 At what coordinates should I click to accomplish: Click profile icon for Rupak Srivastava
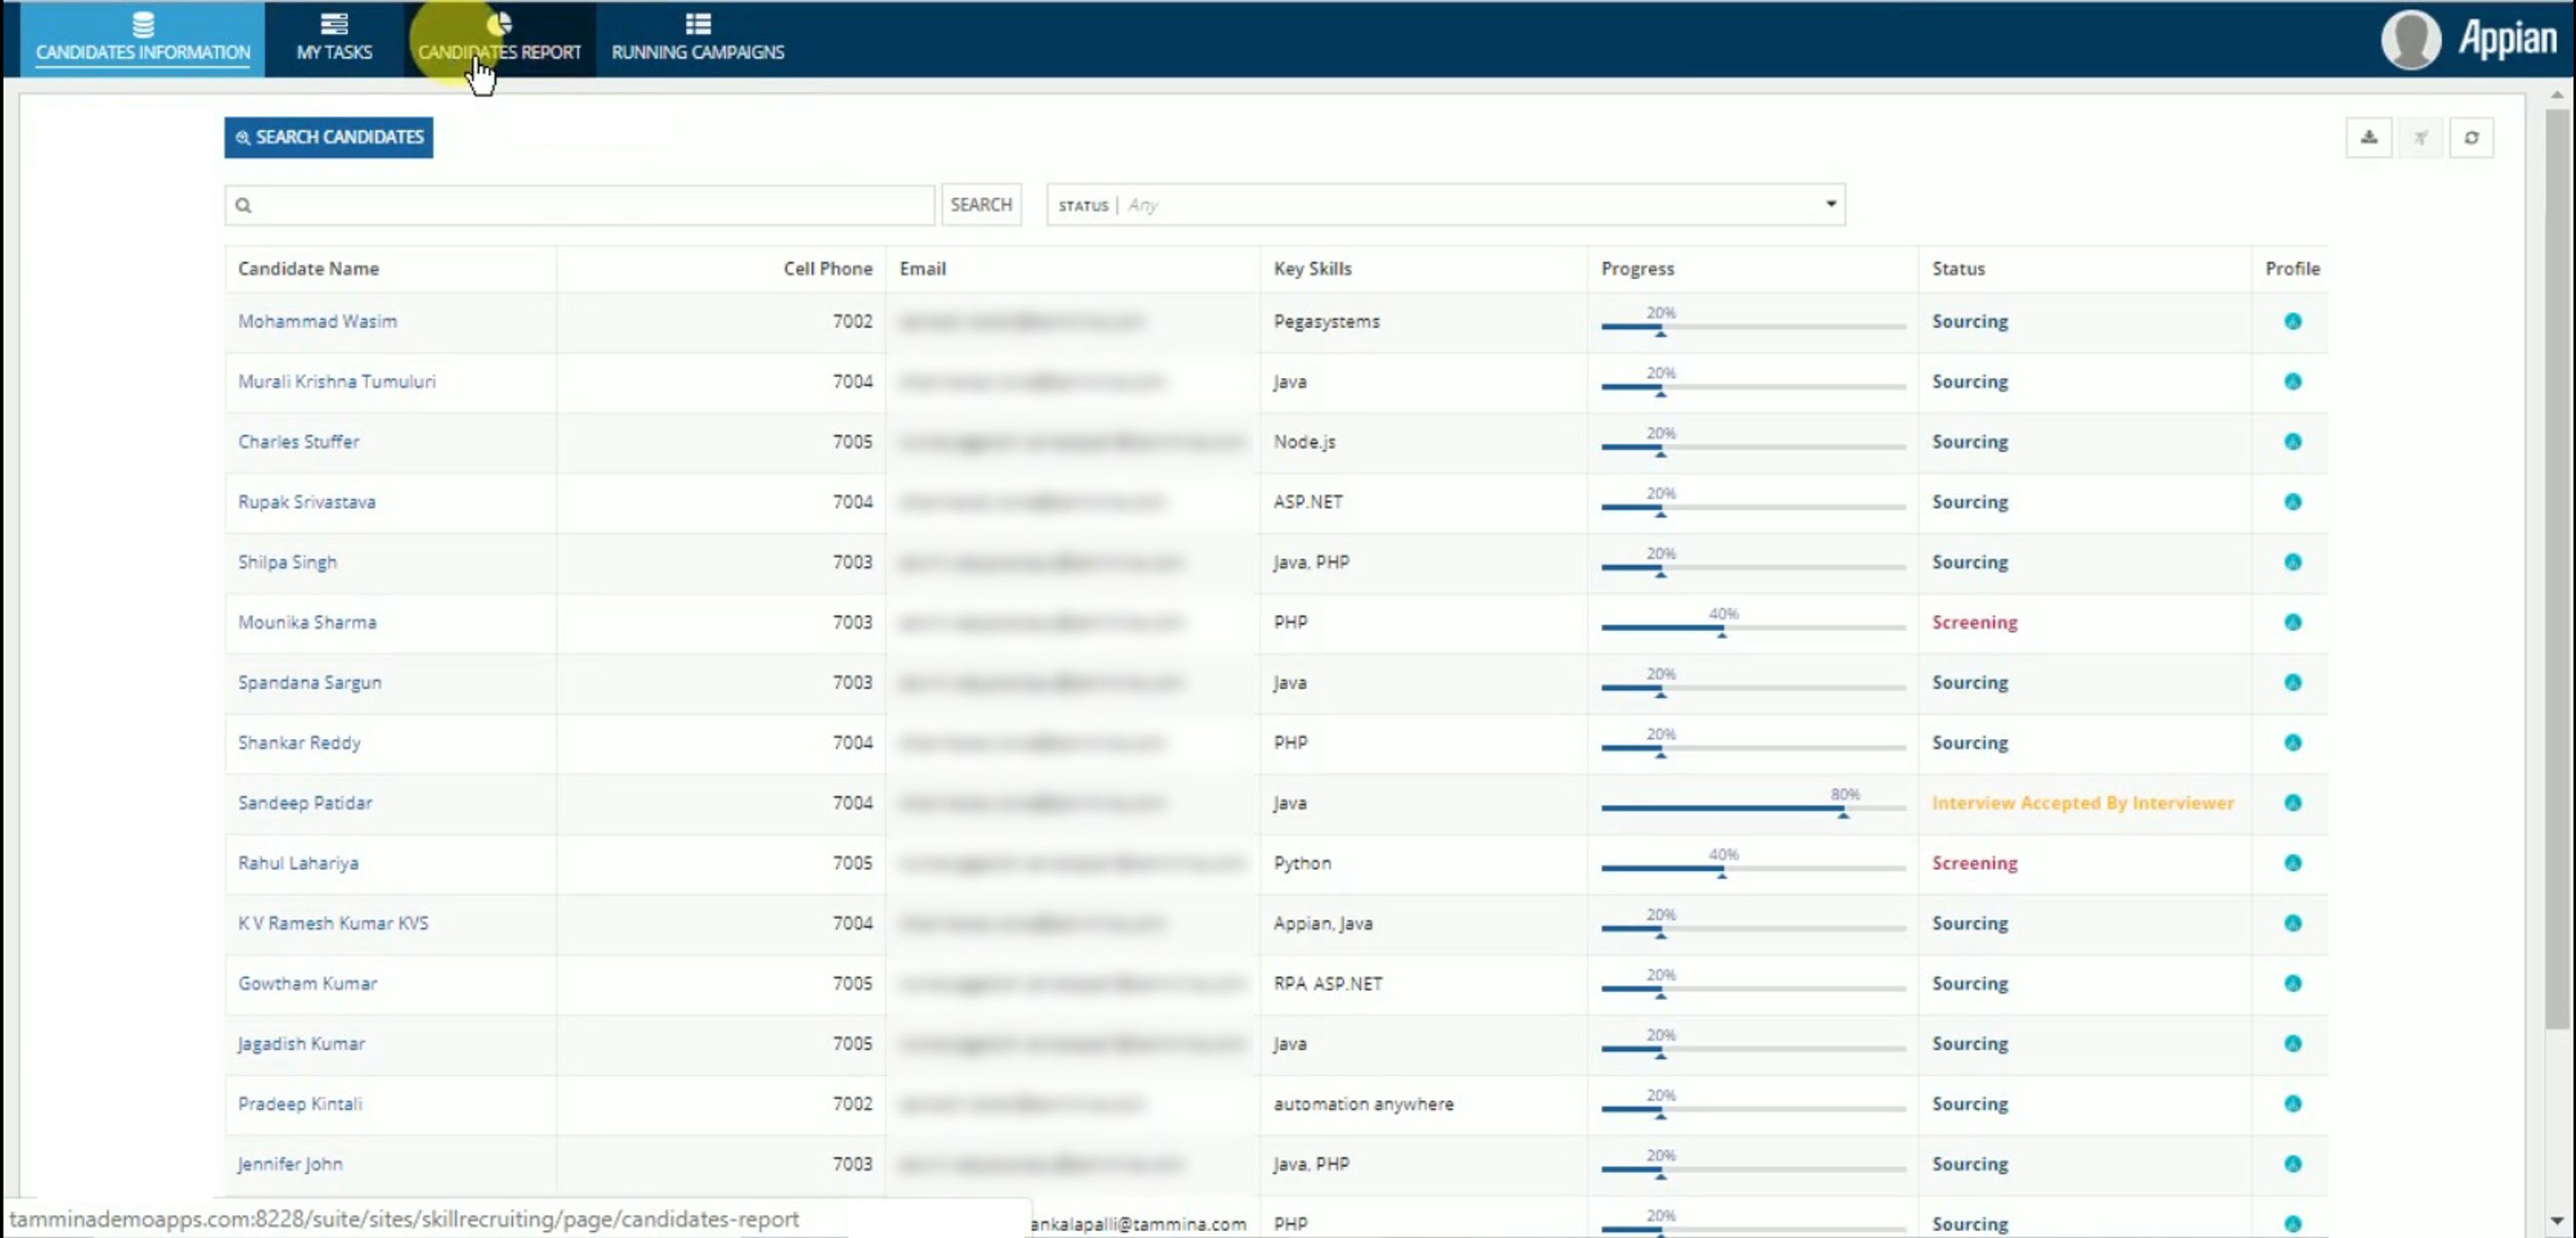[2293, 501]
